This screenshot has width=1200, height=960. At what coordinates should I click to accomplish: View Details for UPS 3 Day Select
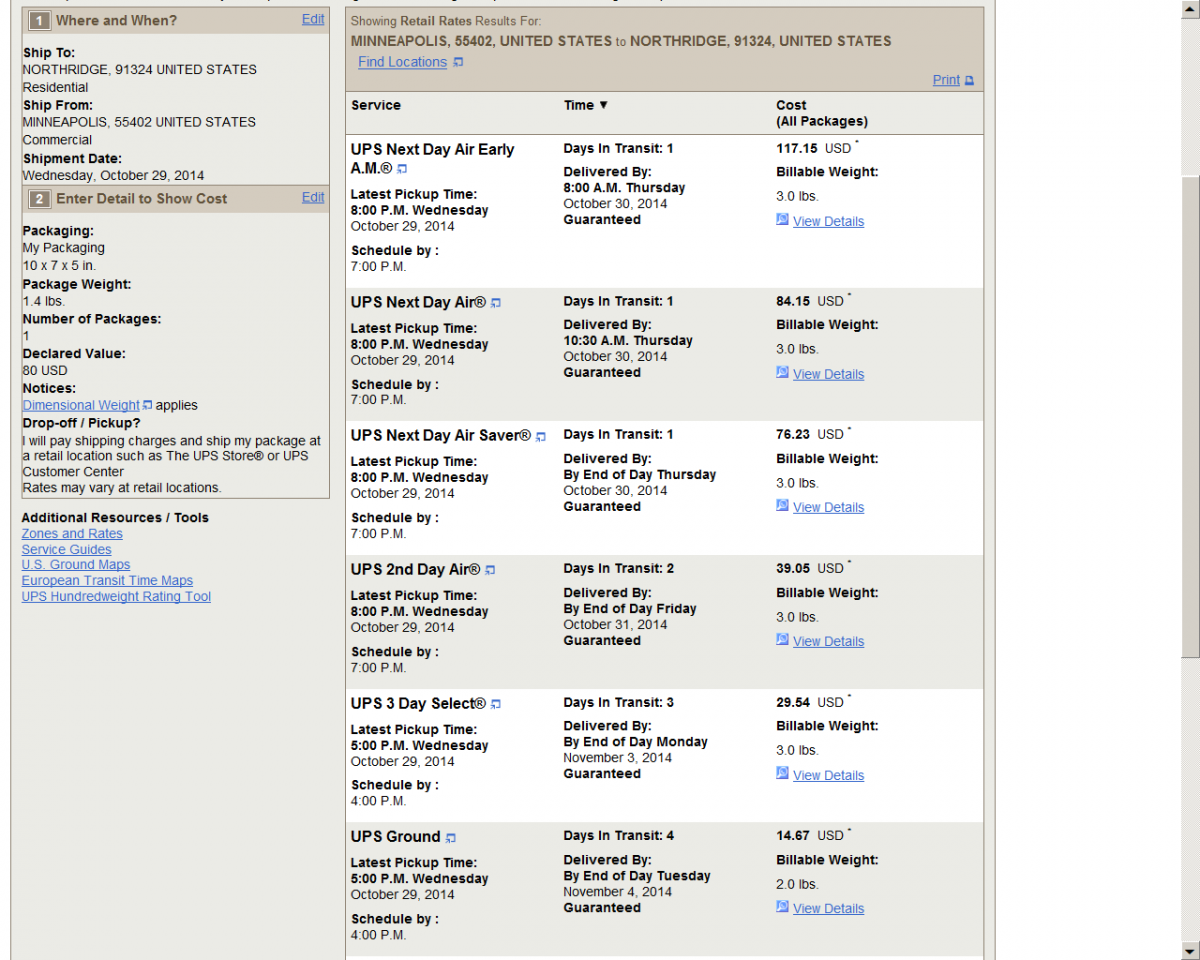click(828, 776)
